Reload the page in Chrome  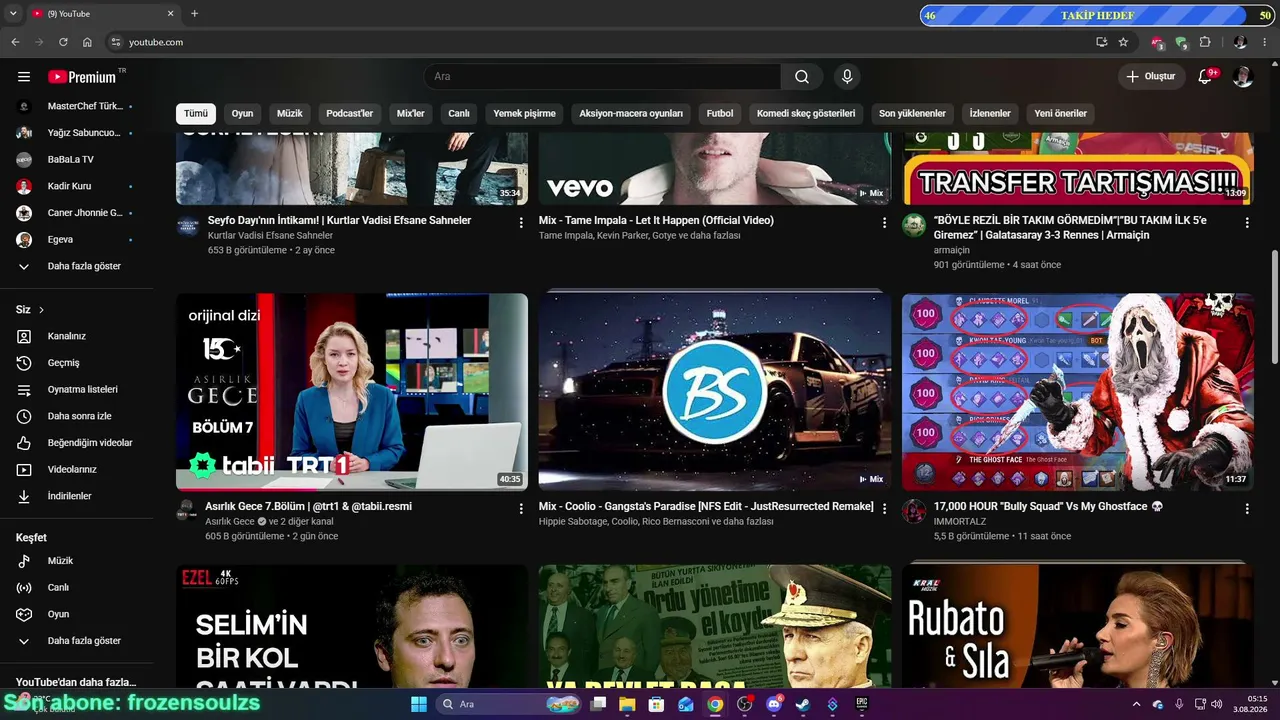tap(63, 42)
